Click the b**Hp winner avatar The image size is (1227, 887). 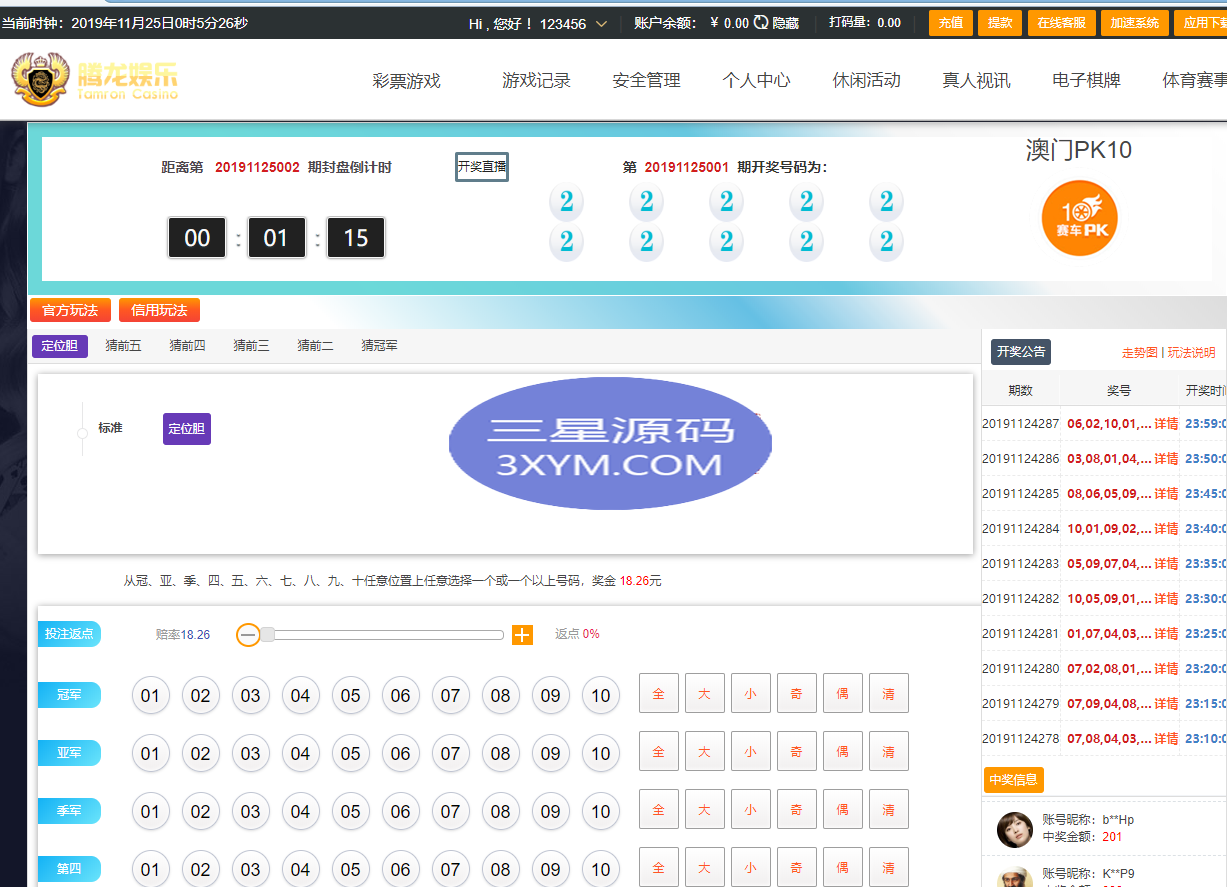pyautogui.click(x=1014, y=829)
